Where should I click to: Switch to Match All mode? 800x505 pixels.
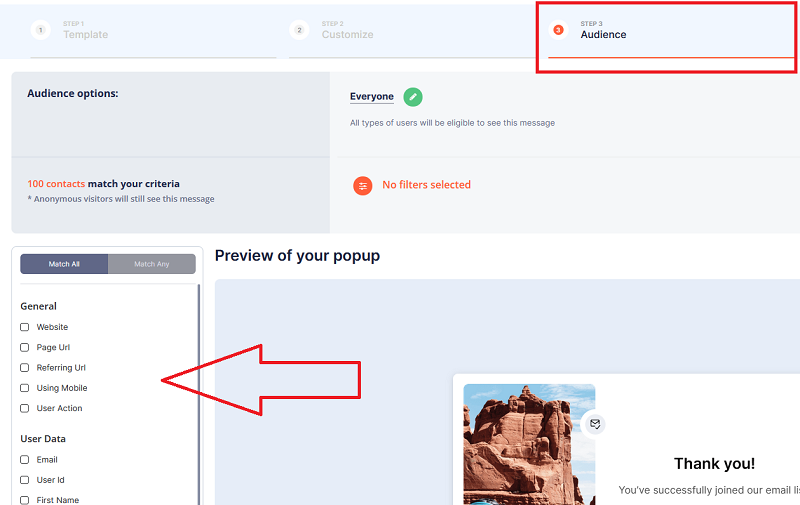pos(64,264)
